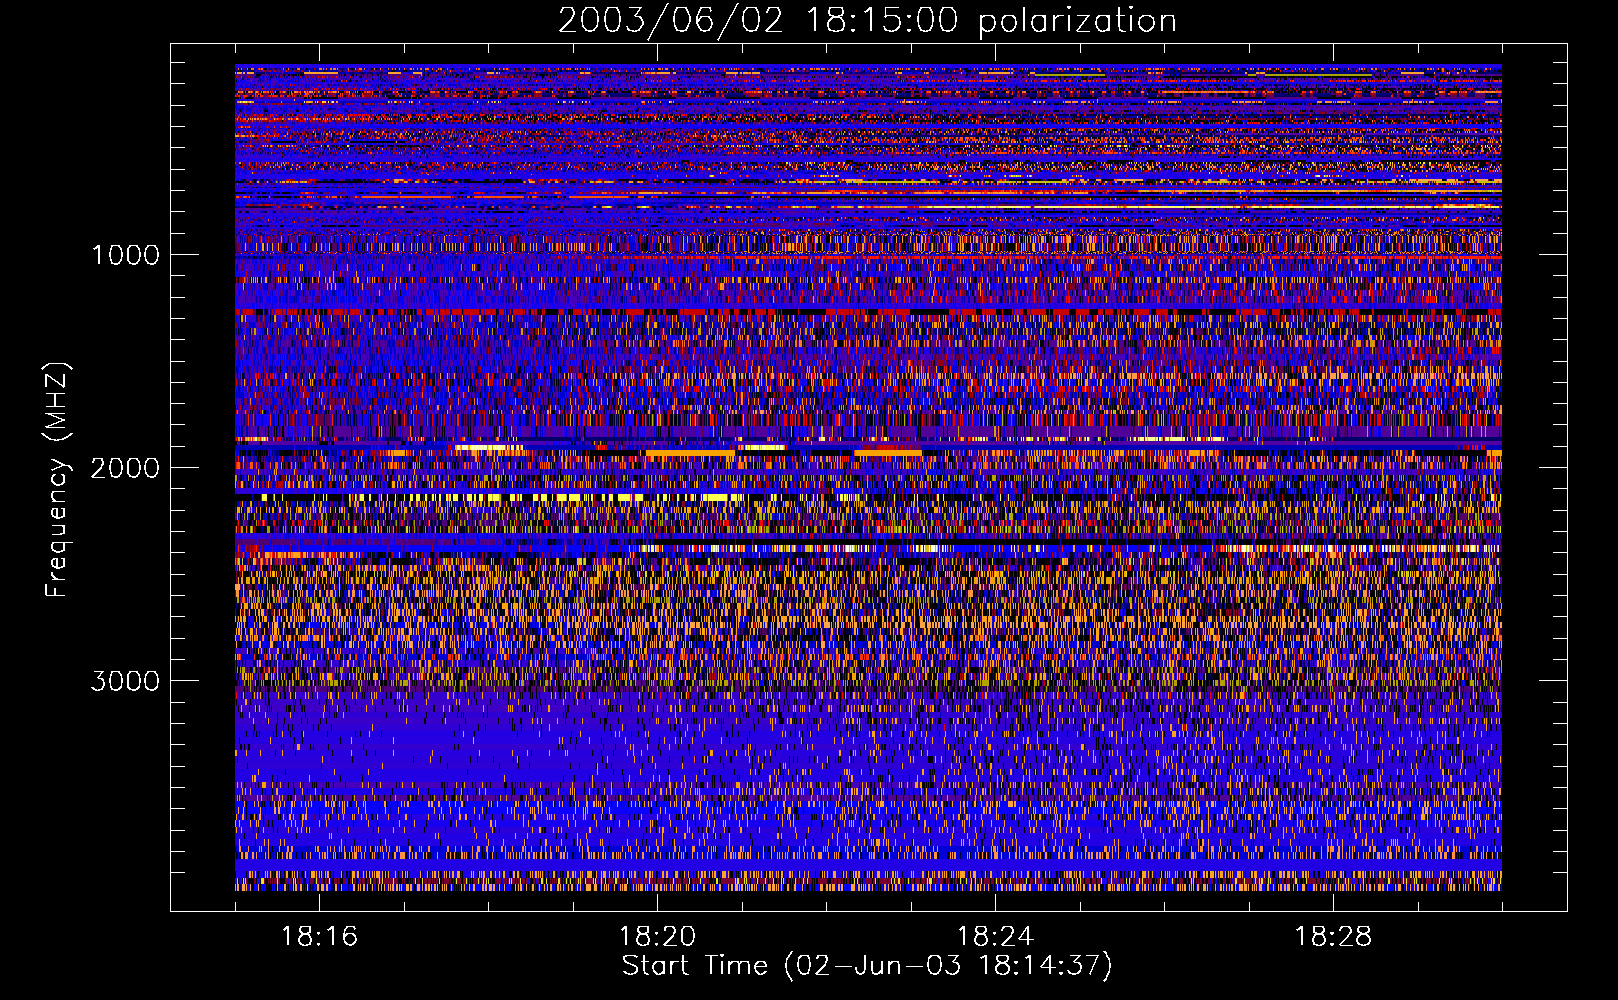Viewport: 1618px width, 1000px height.
Task: Click the 18:28 time tick label
Action: [1333, 937]
